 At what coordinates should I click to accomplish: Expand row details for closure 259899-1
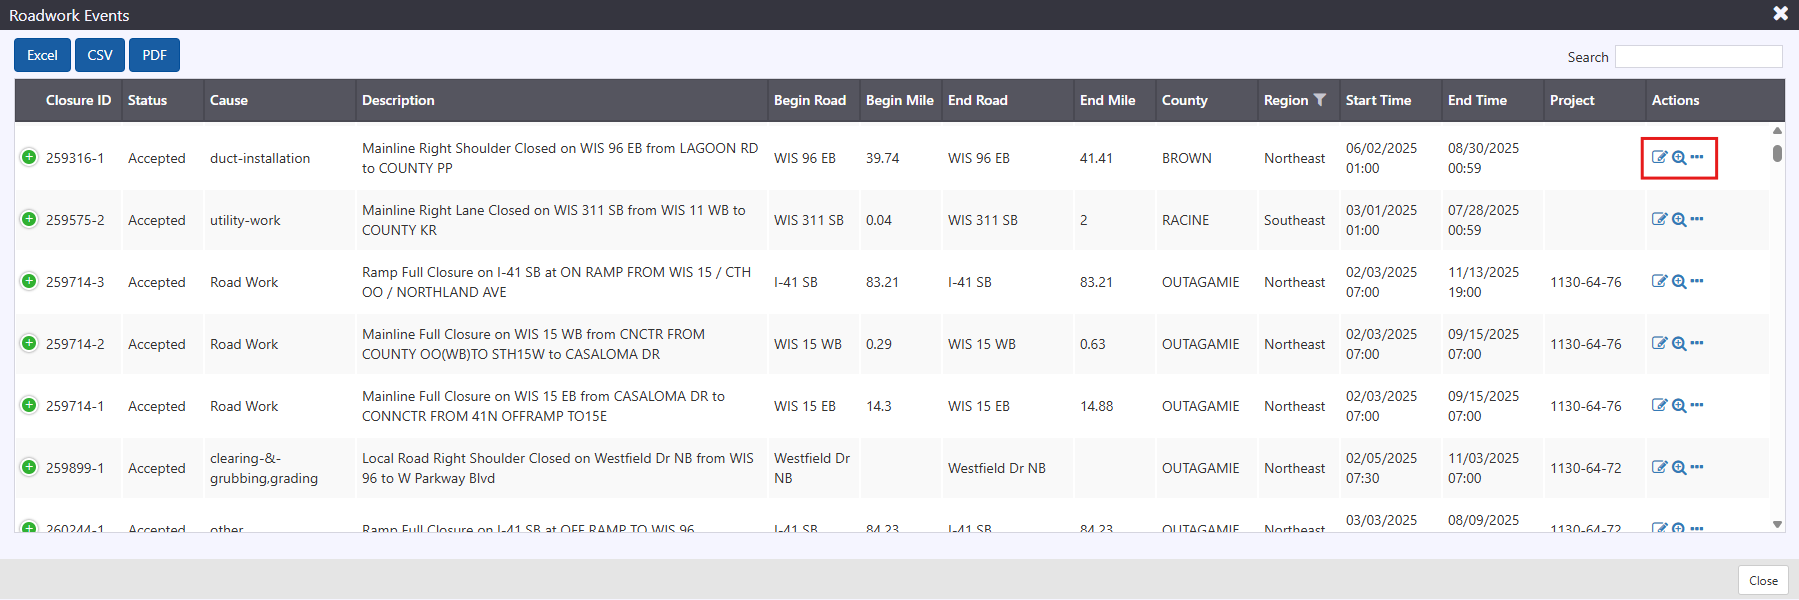(29, 467)
